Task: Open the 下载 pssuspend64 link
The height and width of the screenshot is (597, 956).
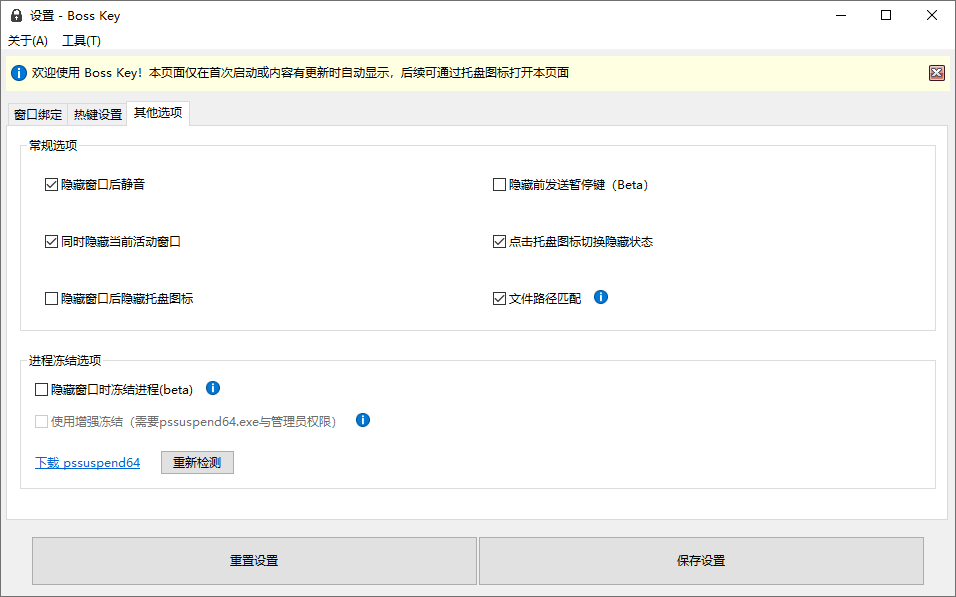Action: [88, 463]
